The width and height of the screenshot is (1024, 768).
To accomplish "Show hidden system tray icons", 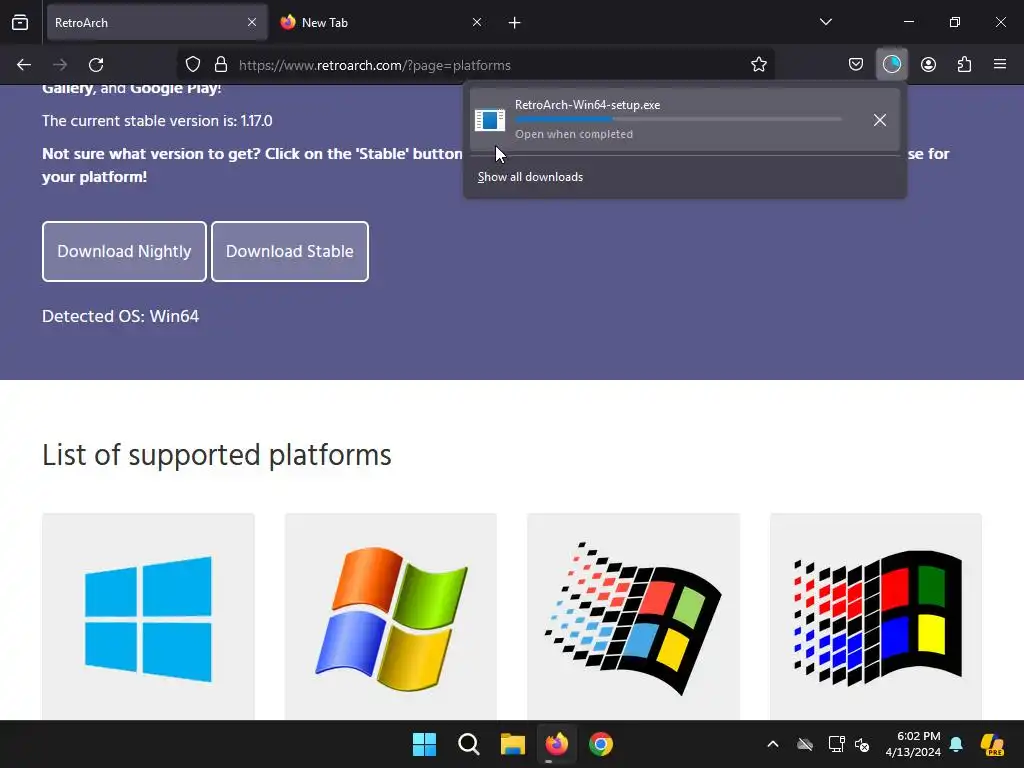I will point(773,744).
